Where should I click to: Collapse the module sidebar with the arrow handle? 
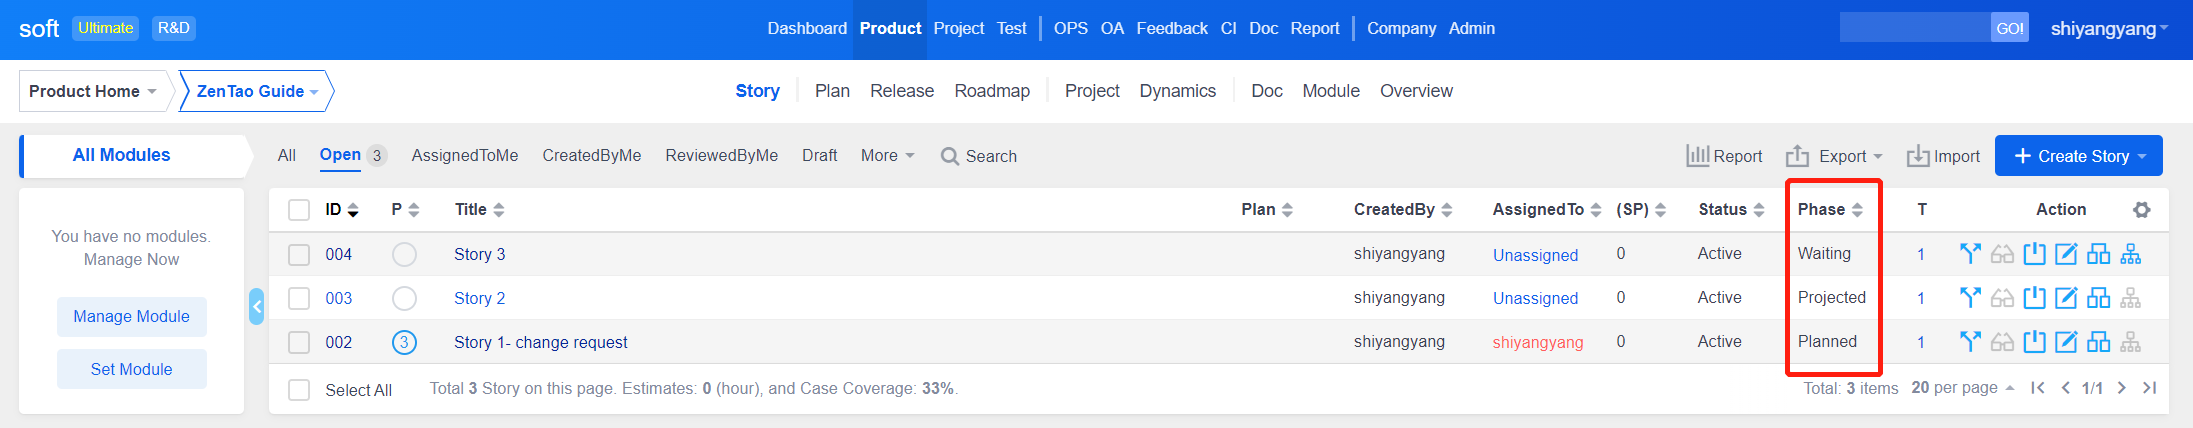[x=257, y=306]
